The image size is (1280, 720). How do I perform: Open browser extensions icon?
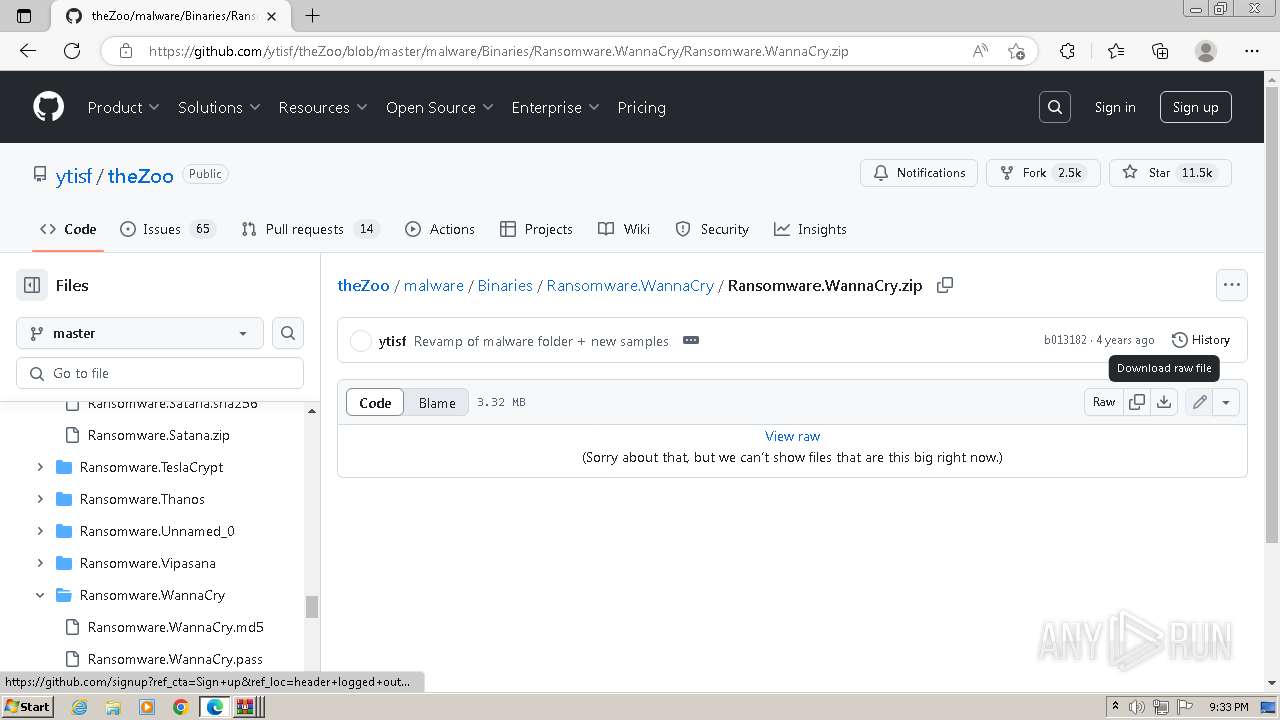1067,51
